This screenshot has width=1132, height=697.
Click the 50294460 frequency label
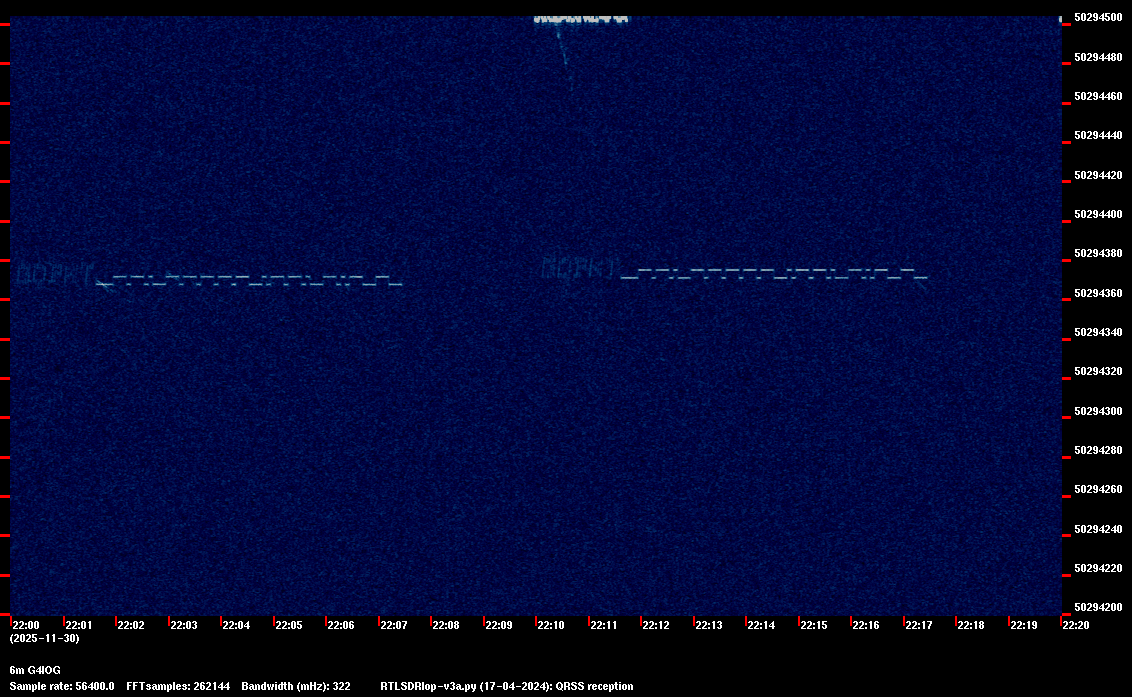(1098, 96)
